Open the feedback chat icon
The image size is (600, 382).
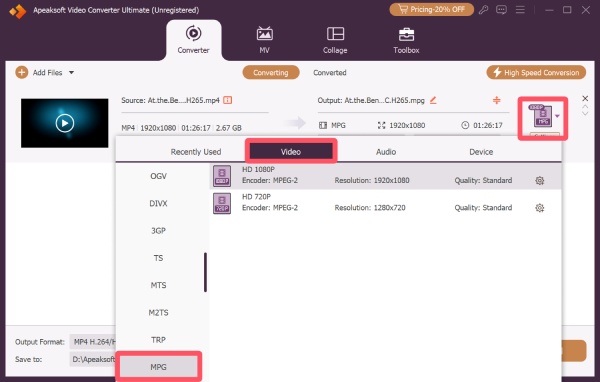(501, 10)
